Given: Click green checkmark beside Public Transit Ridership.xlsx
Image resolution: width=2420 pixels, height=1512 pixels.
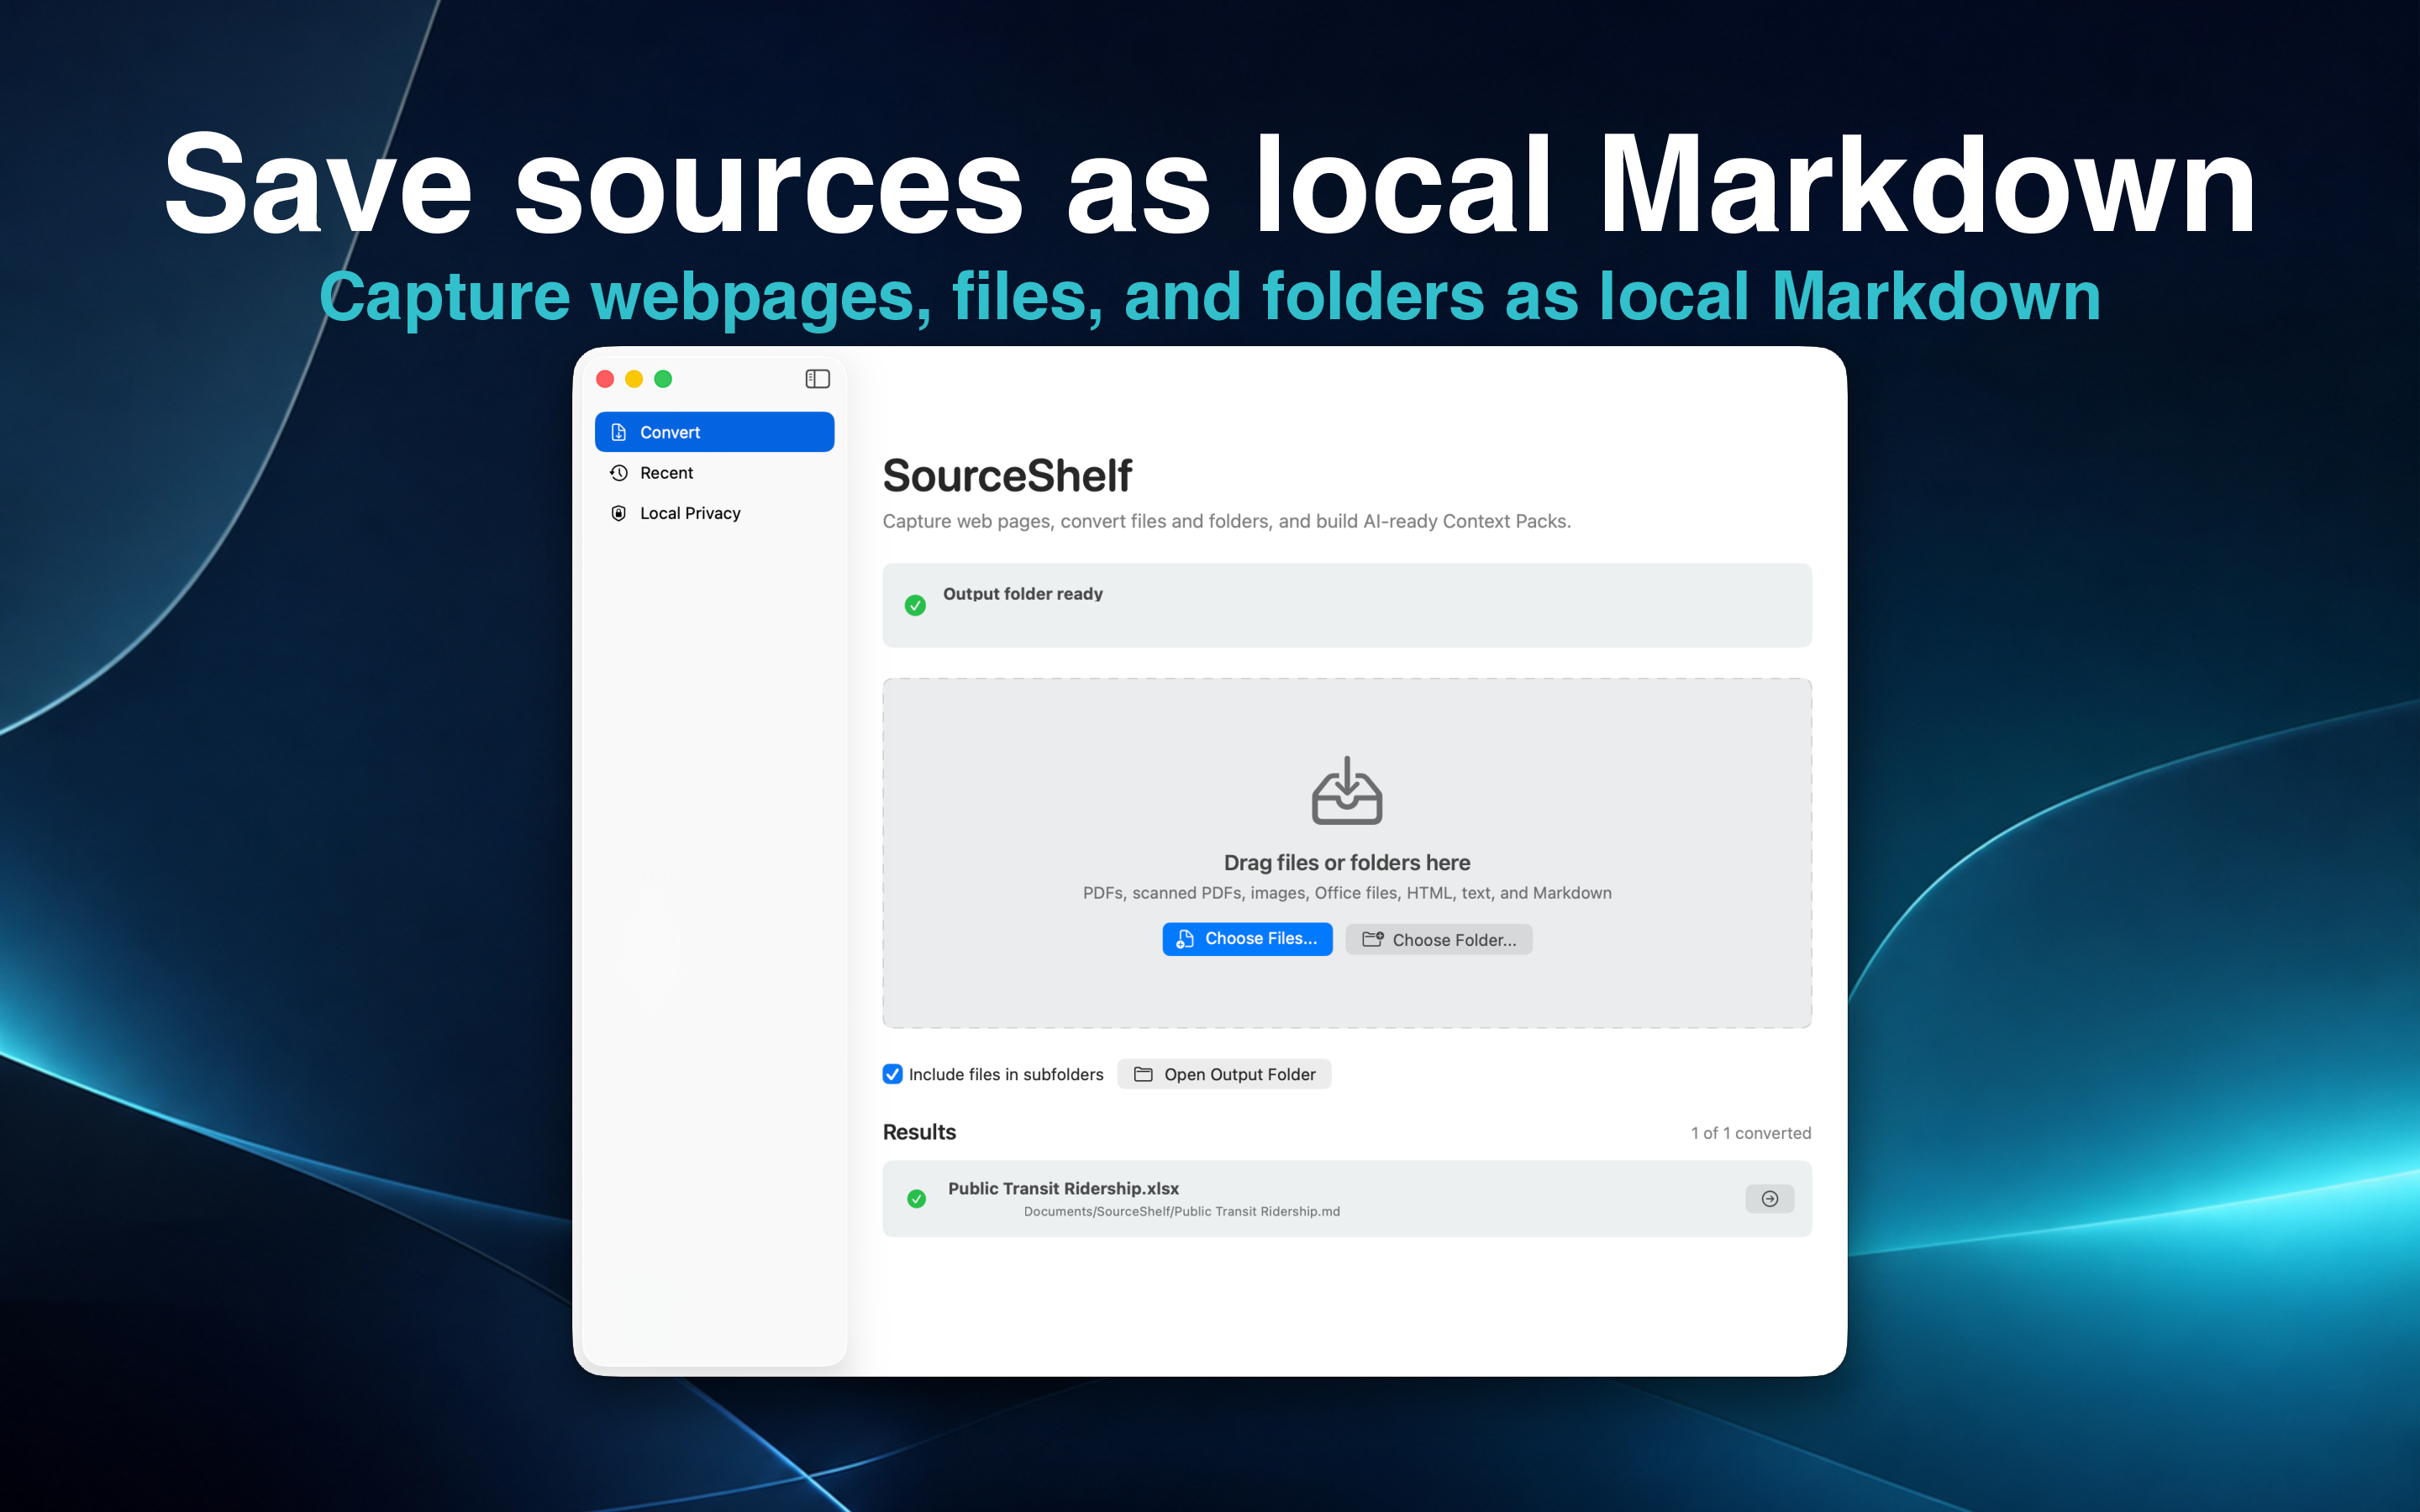Looking at the screenshot, I should (x=916, y=1199).
